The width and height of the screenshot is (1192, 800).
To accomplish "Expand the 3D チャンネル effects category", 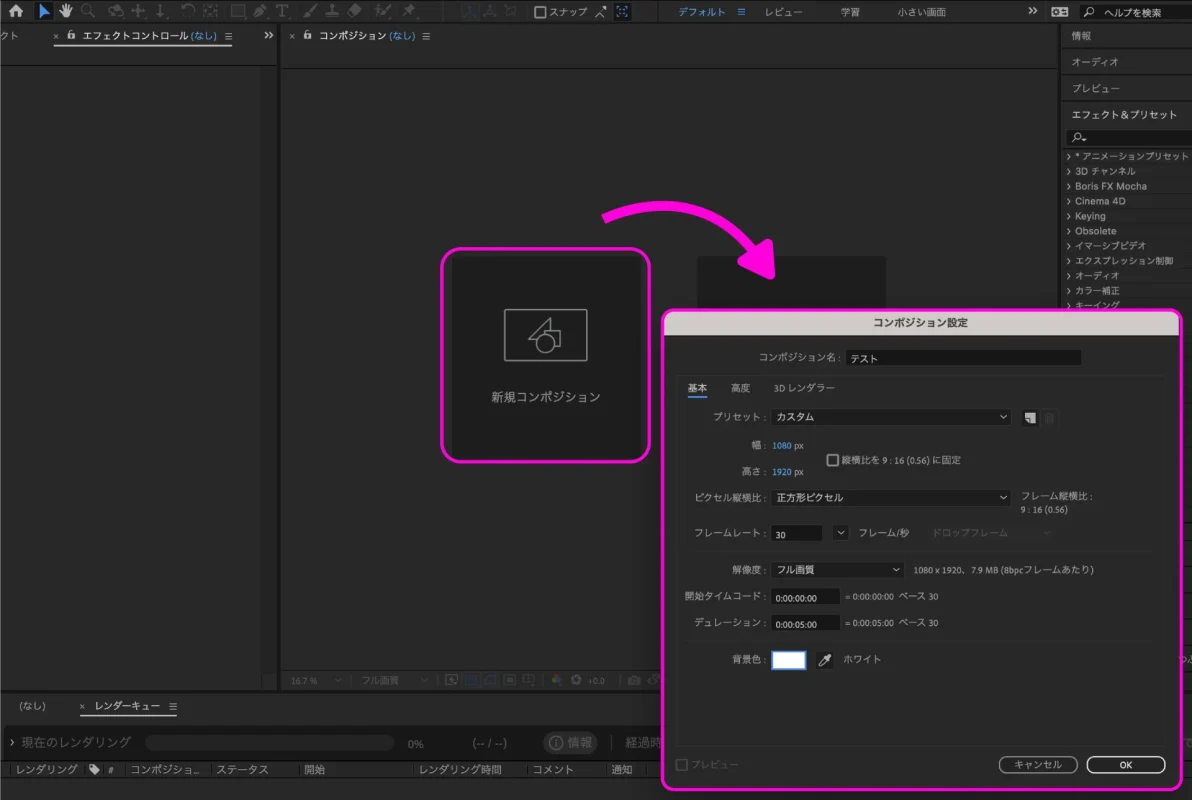I will [x=1069, y=171].
